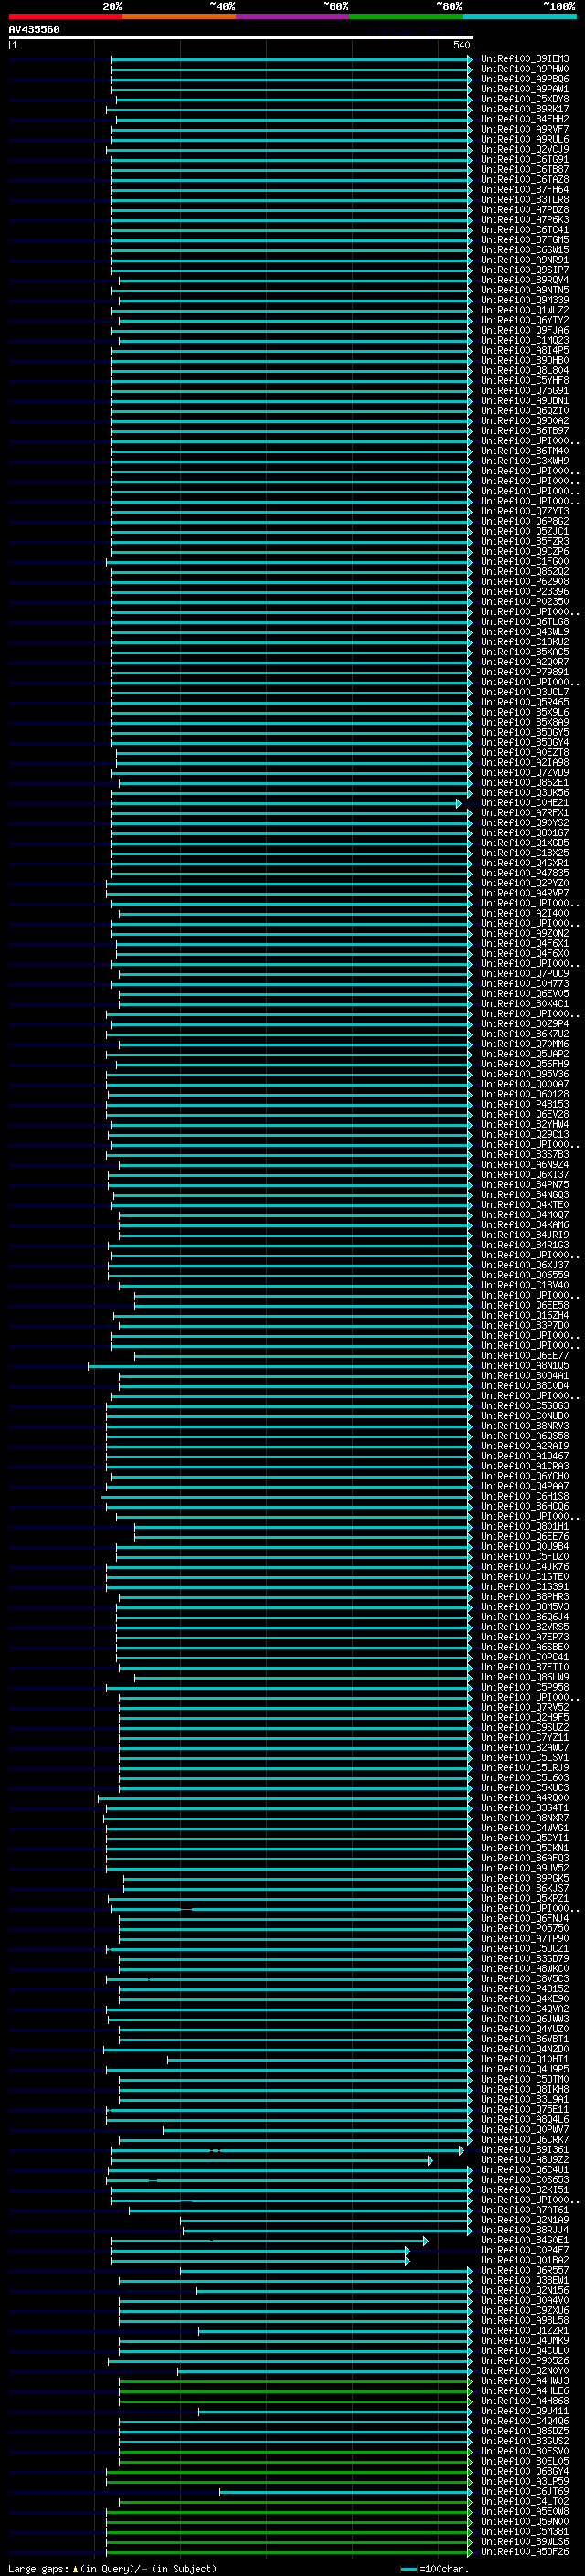Select label UniRef100_Q8L804
Screen dimensions: 585x2576
[x=524, y=370]
